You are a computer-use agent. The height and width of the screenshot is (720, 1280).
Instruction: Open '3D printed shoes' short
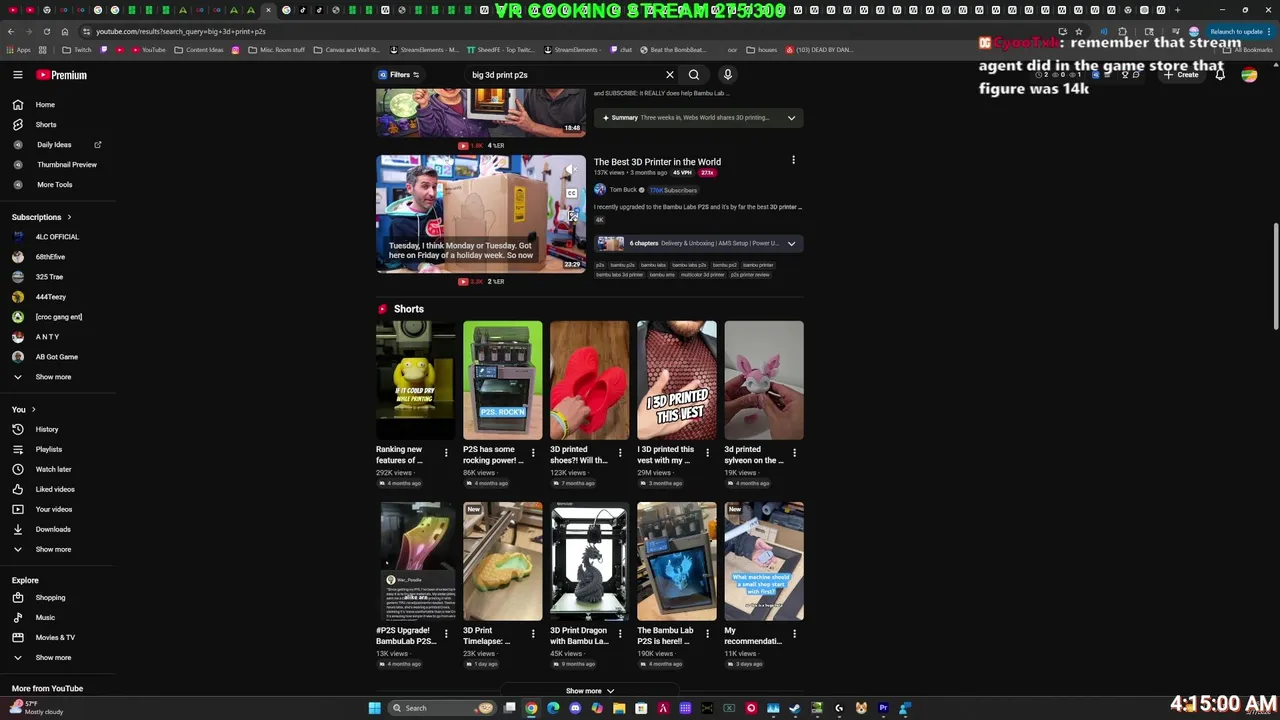589,380
